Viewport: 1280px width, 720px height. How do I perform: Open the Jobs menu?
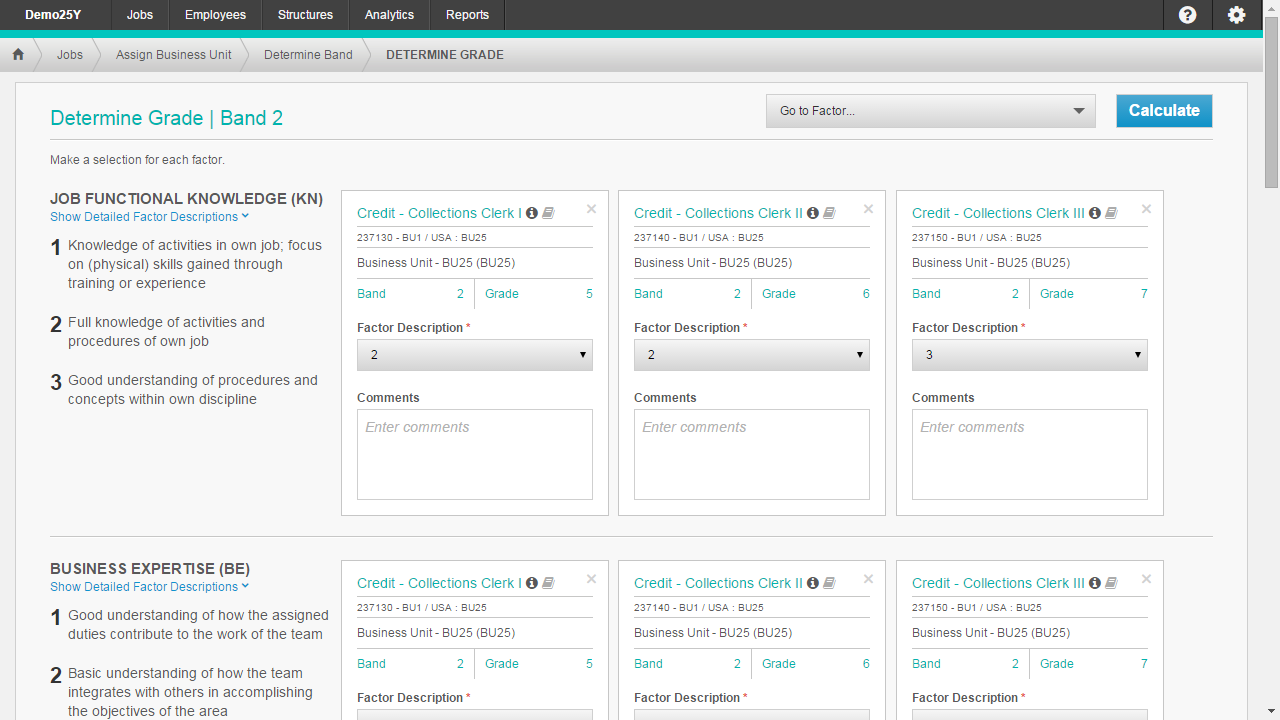[x=139, y=15]
